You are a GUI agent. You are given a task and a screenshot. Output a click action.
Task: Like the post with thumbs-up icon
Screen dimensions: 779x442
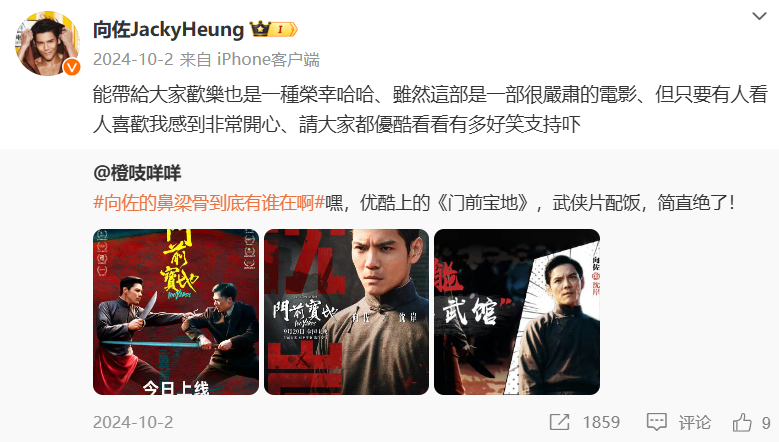742,422
